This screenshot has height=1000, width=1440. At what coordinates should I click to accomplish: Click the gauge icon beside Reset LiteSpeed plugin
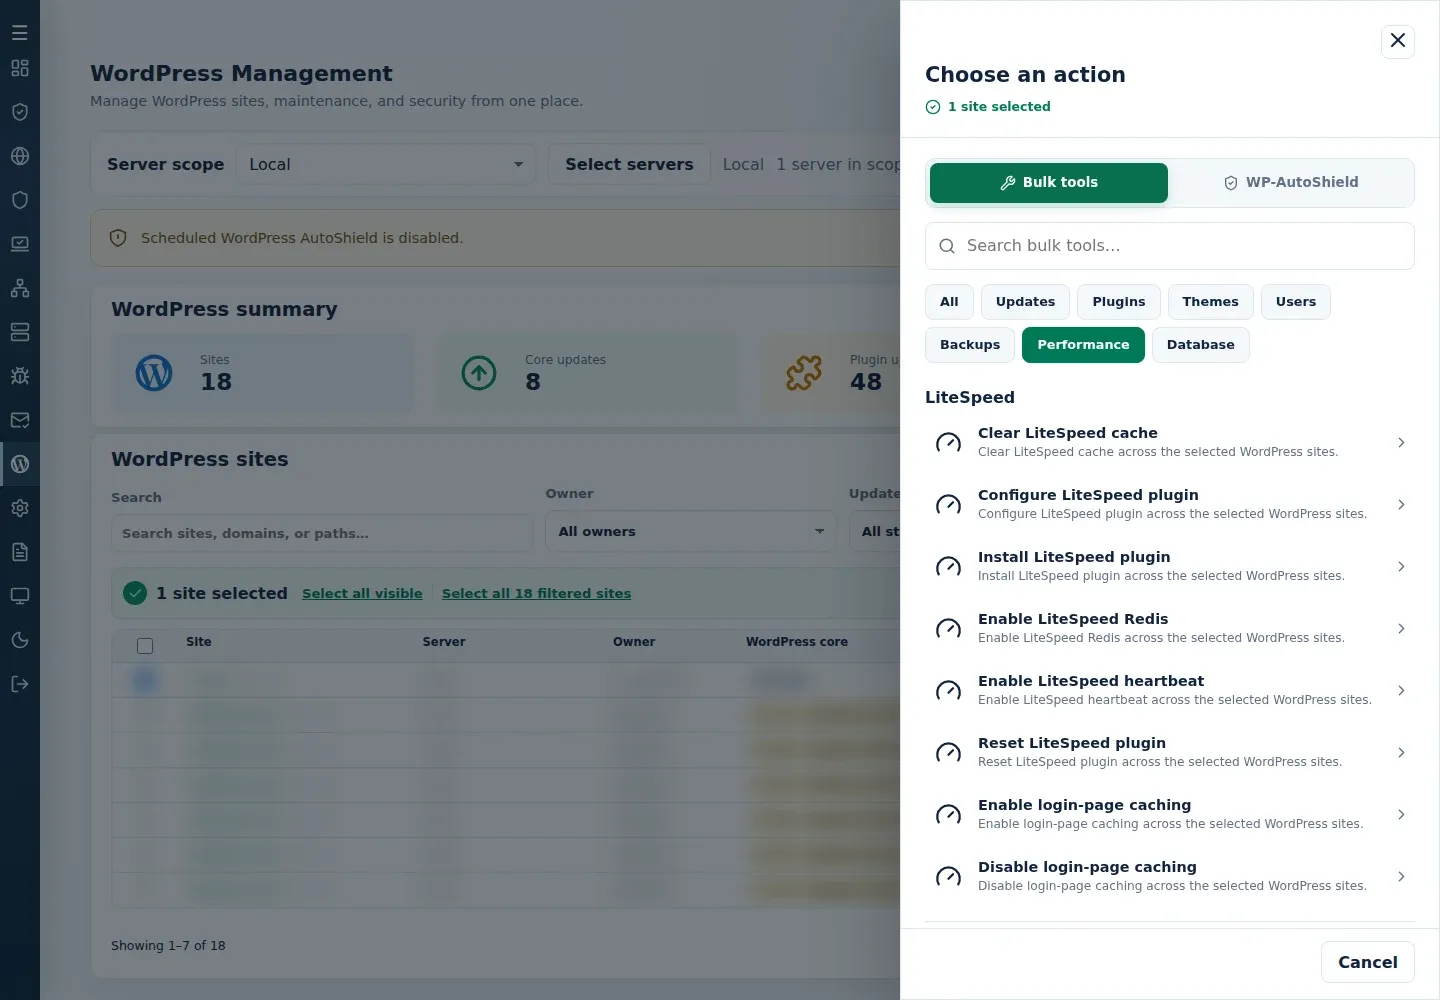click(x=948, y=752)
